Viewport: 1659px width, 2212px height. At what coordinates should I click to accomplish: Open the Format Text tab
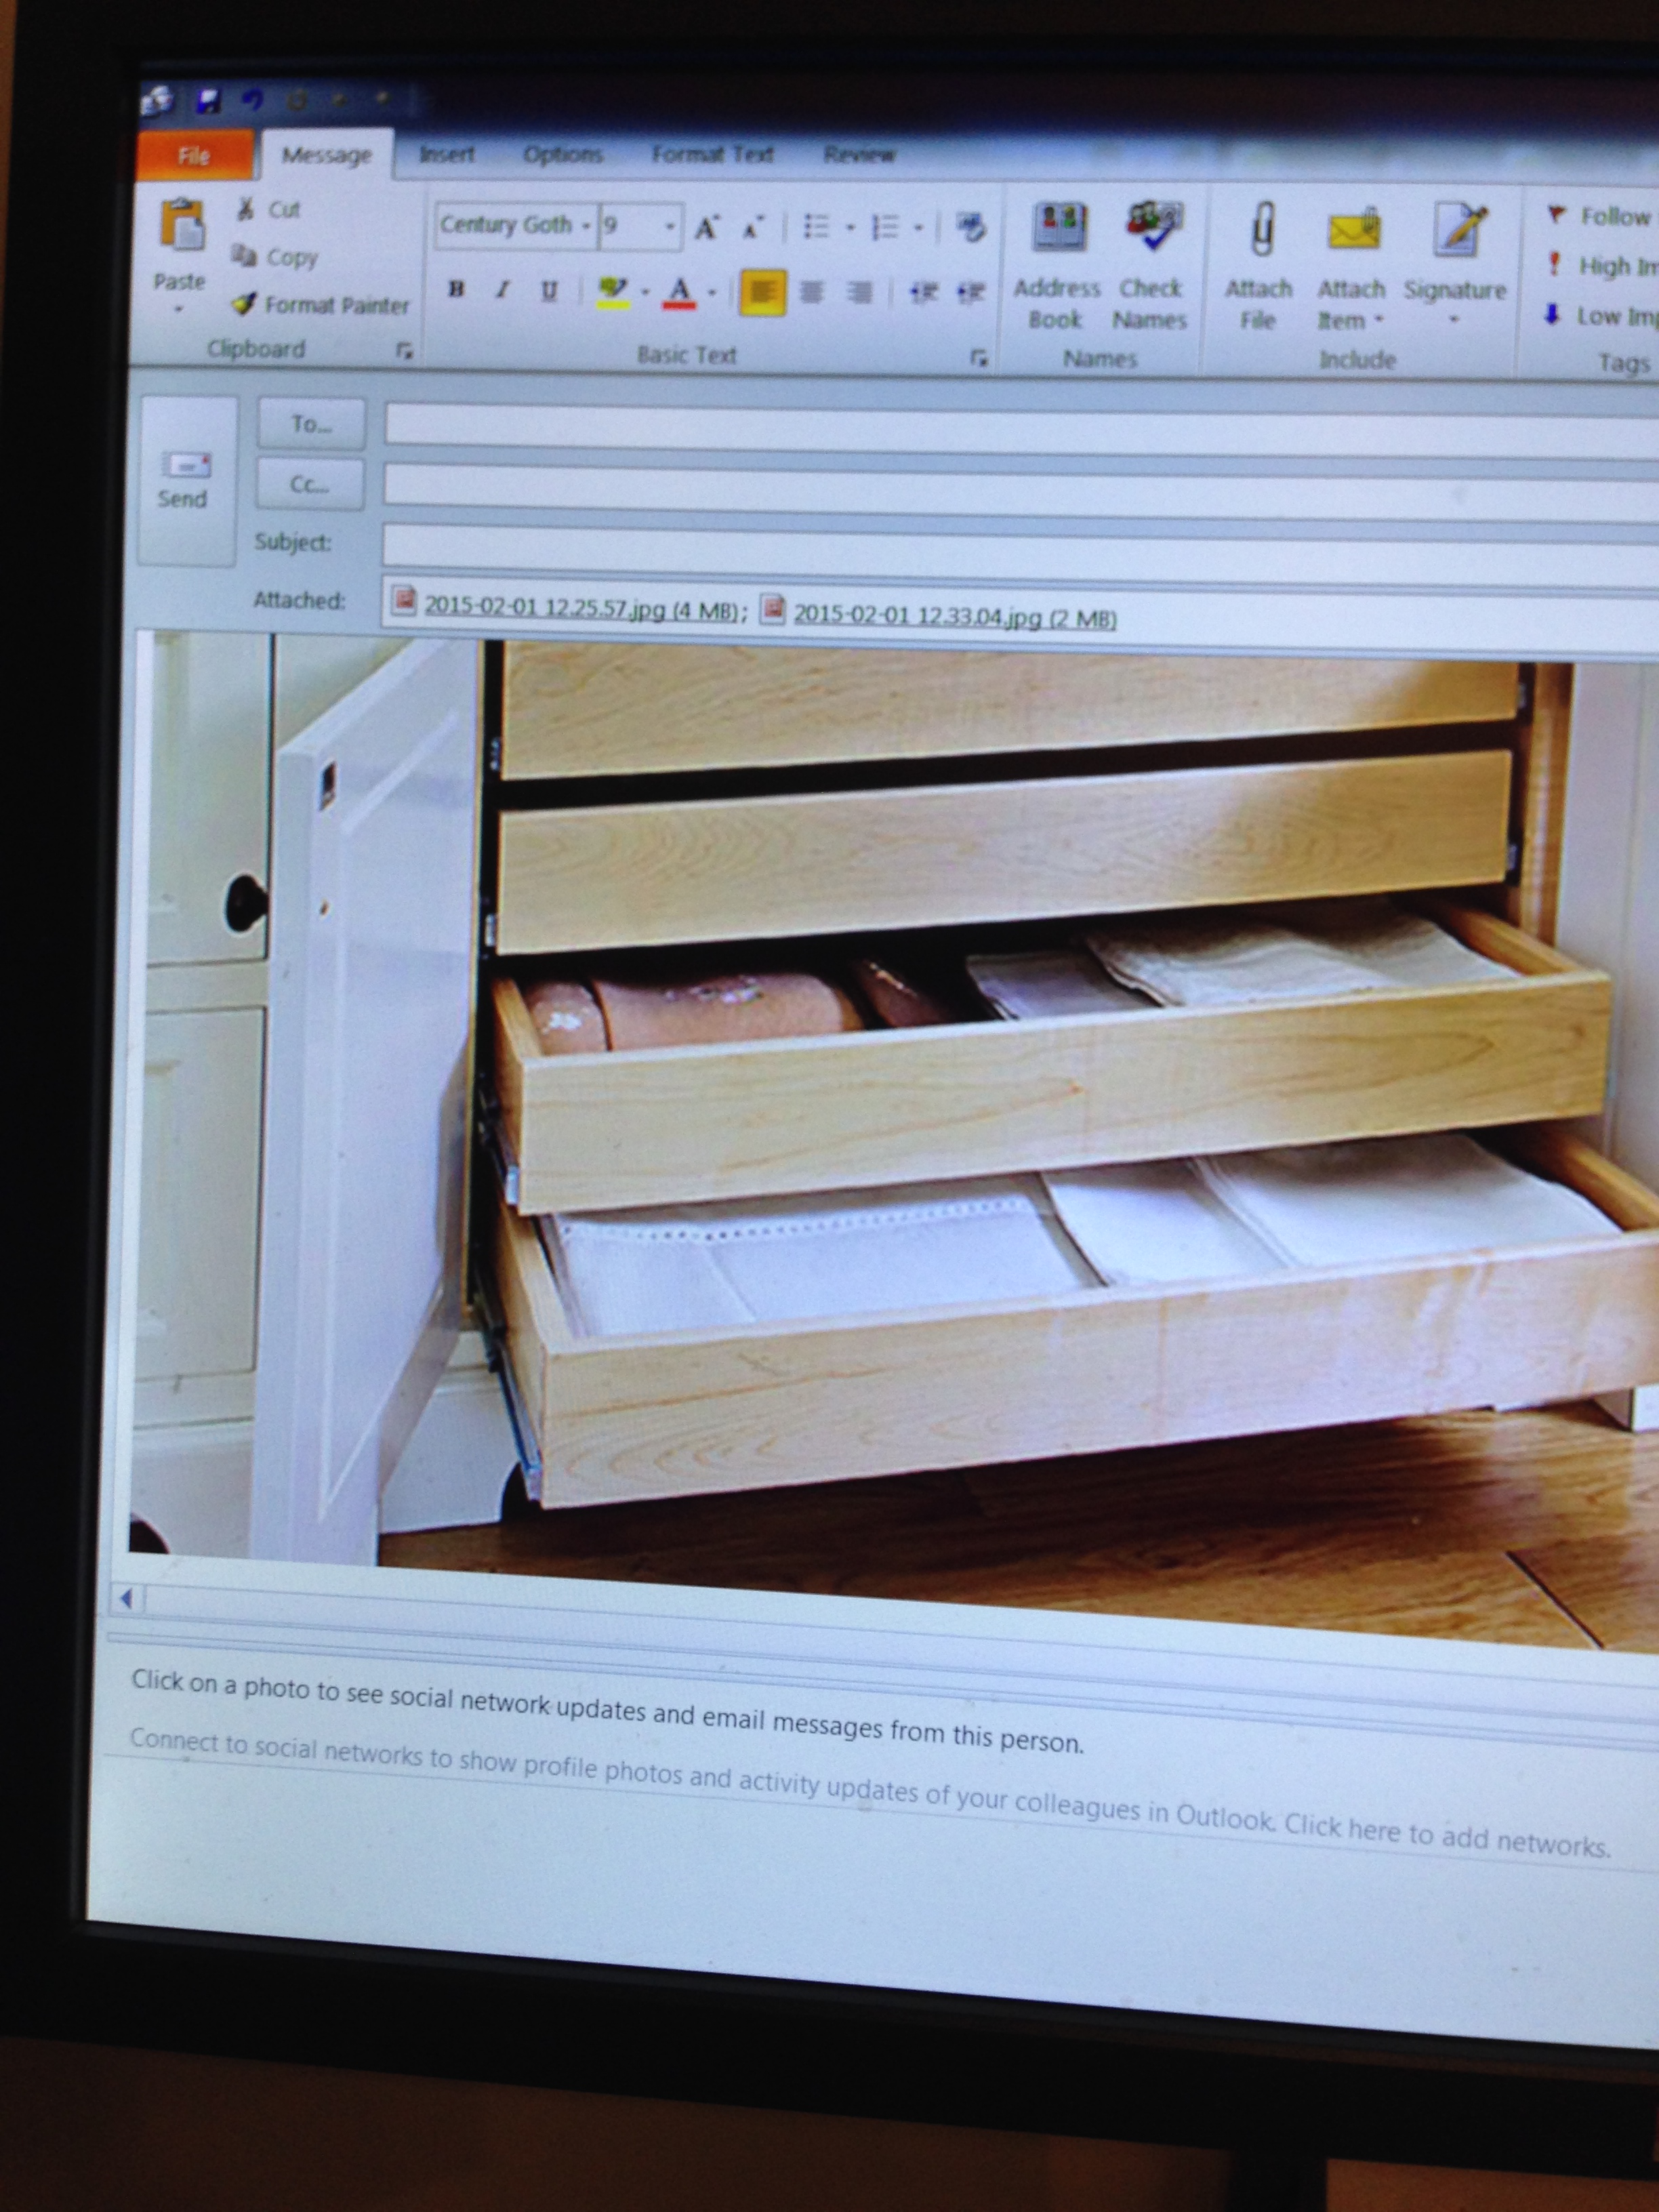(712, 155)
